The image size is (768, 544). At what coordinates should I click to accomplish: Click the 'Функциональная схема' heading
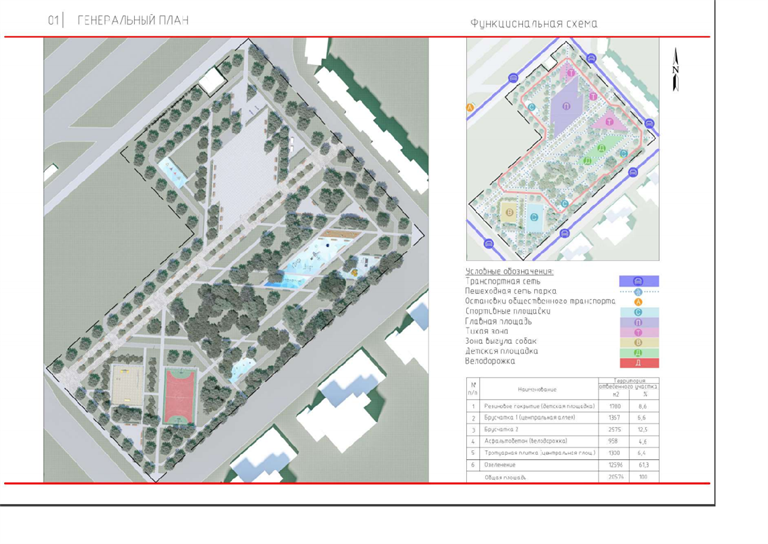click(x=533, y=23)
